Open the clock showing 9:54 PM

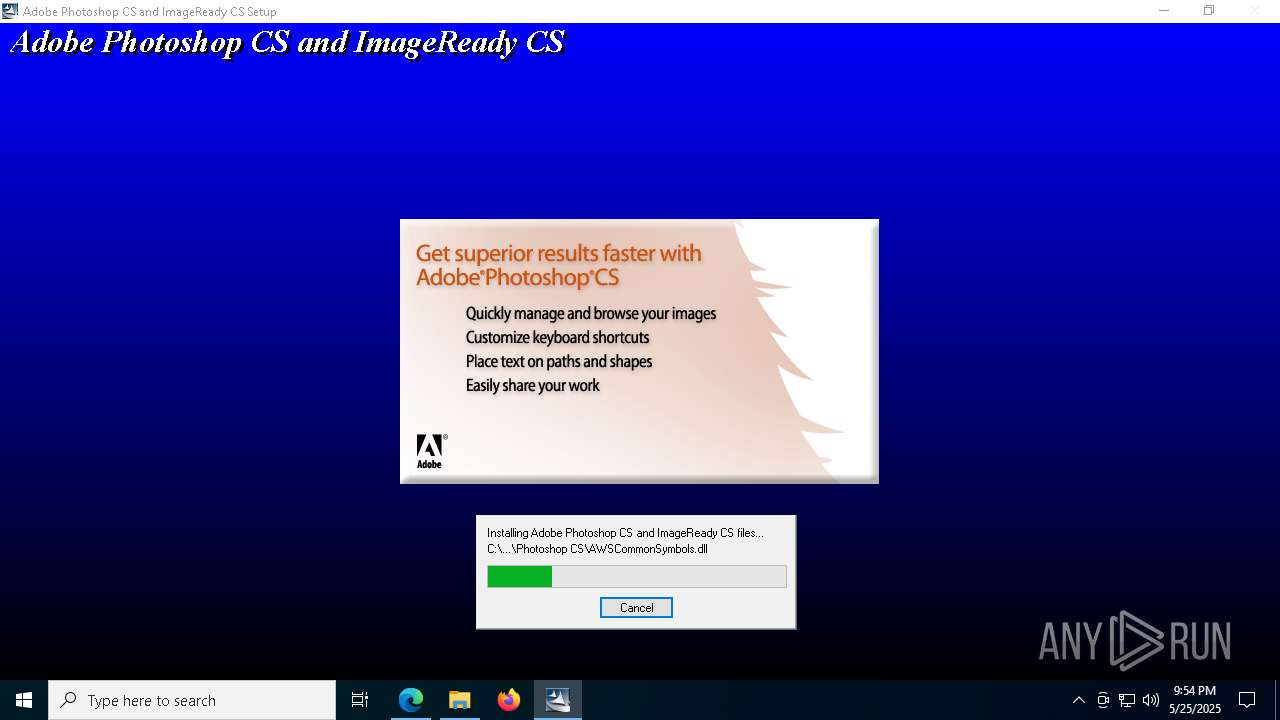click(1195, 700)
